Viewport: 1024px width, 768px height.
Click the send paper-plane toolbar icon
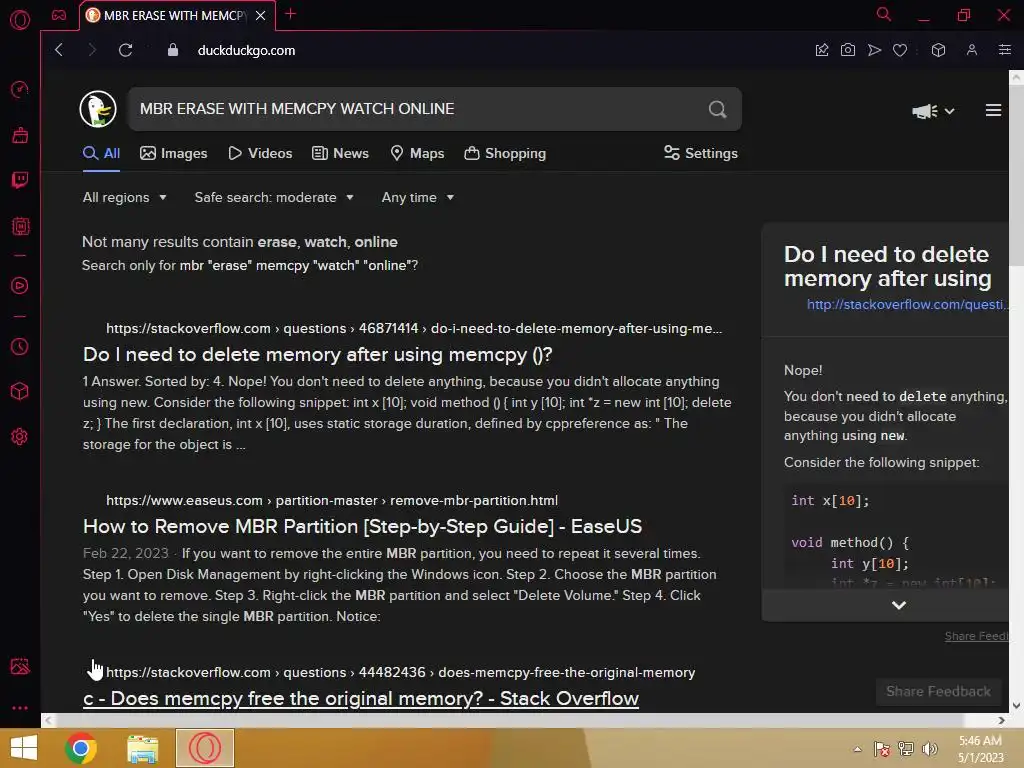click(874, 50)
